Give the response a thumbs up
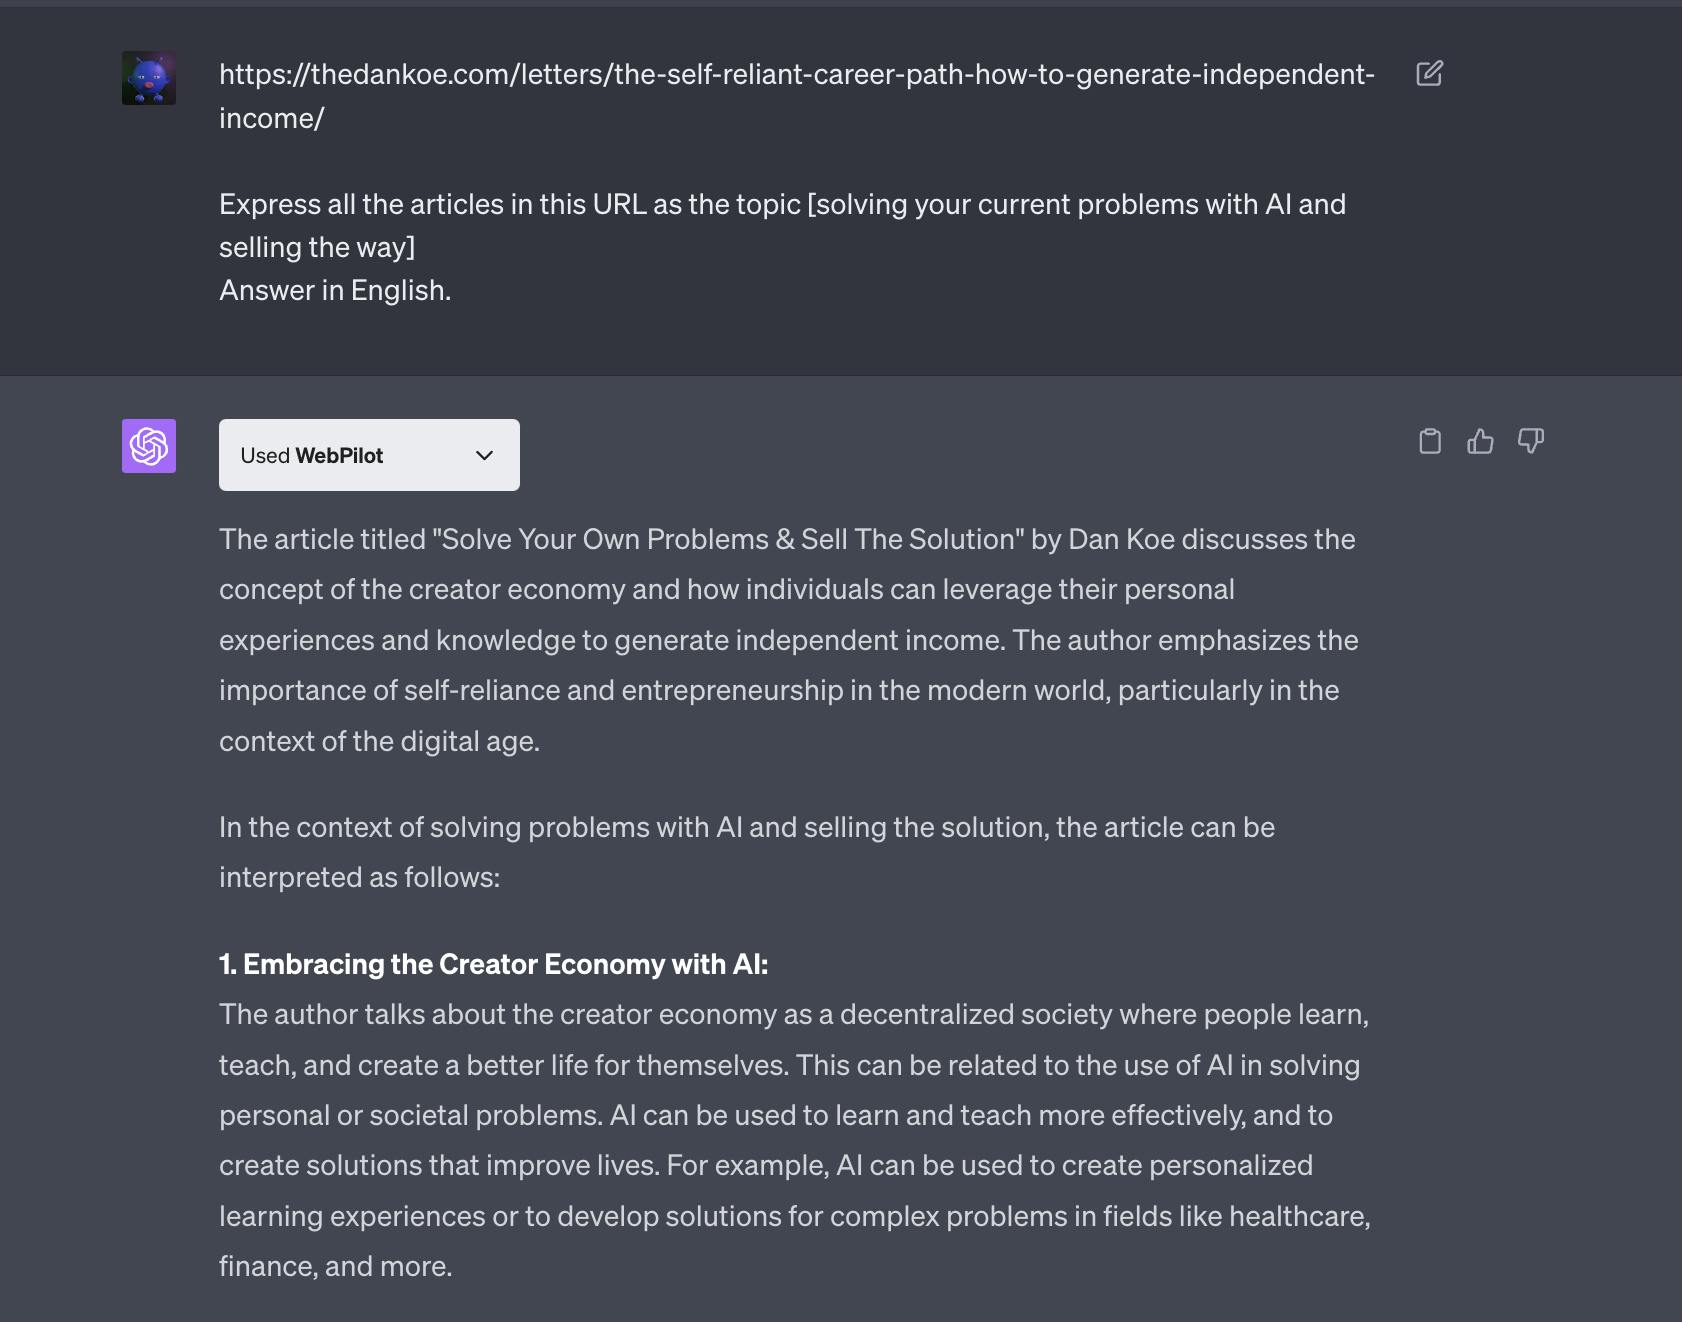Screen dimensions: 1682x1322 pos(1480,441)
